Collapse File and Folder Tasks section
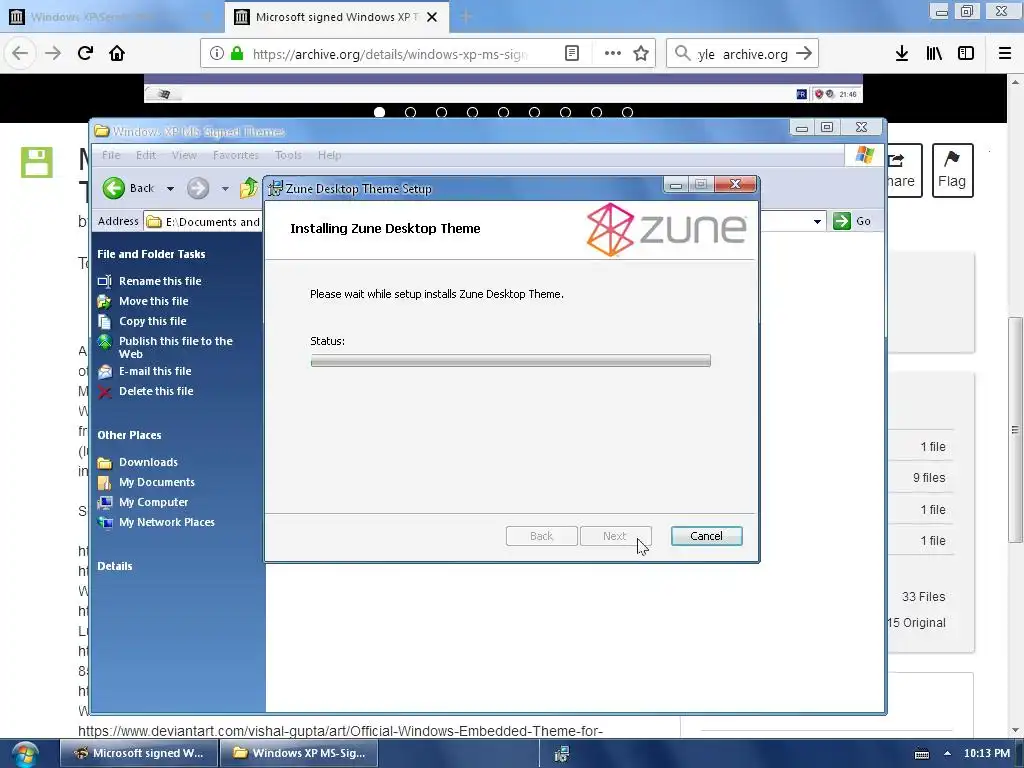The image size is (1024, 768). pyautogui.click(x=151, y=254)
